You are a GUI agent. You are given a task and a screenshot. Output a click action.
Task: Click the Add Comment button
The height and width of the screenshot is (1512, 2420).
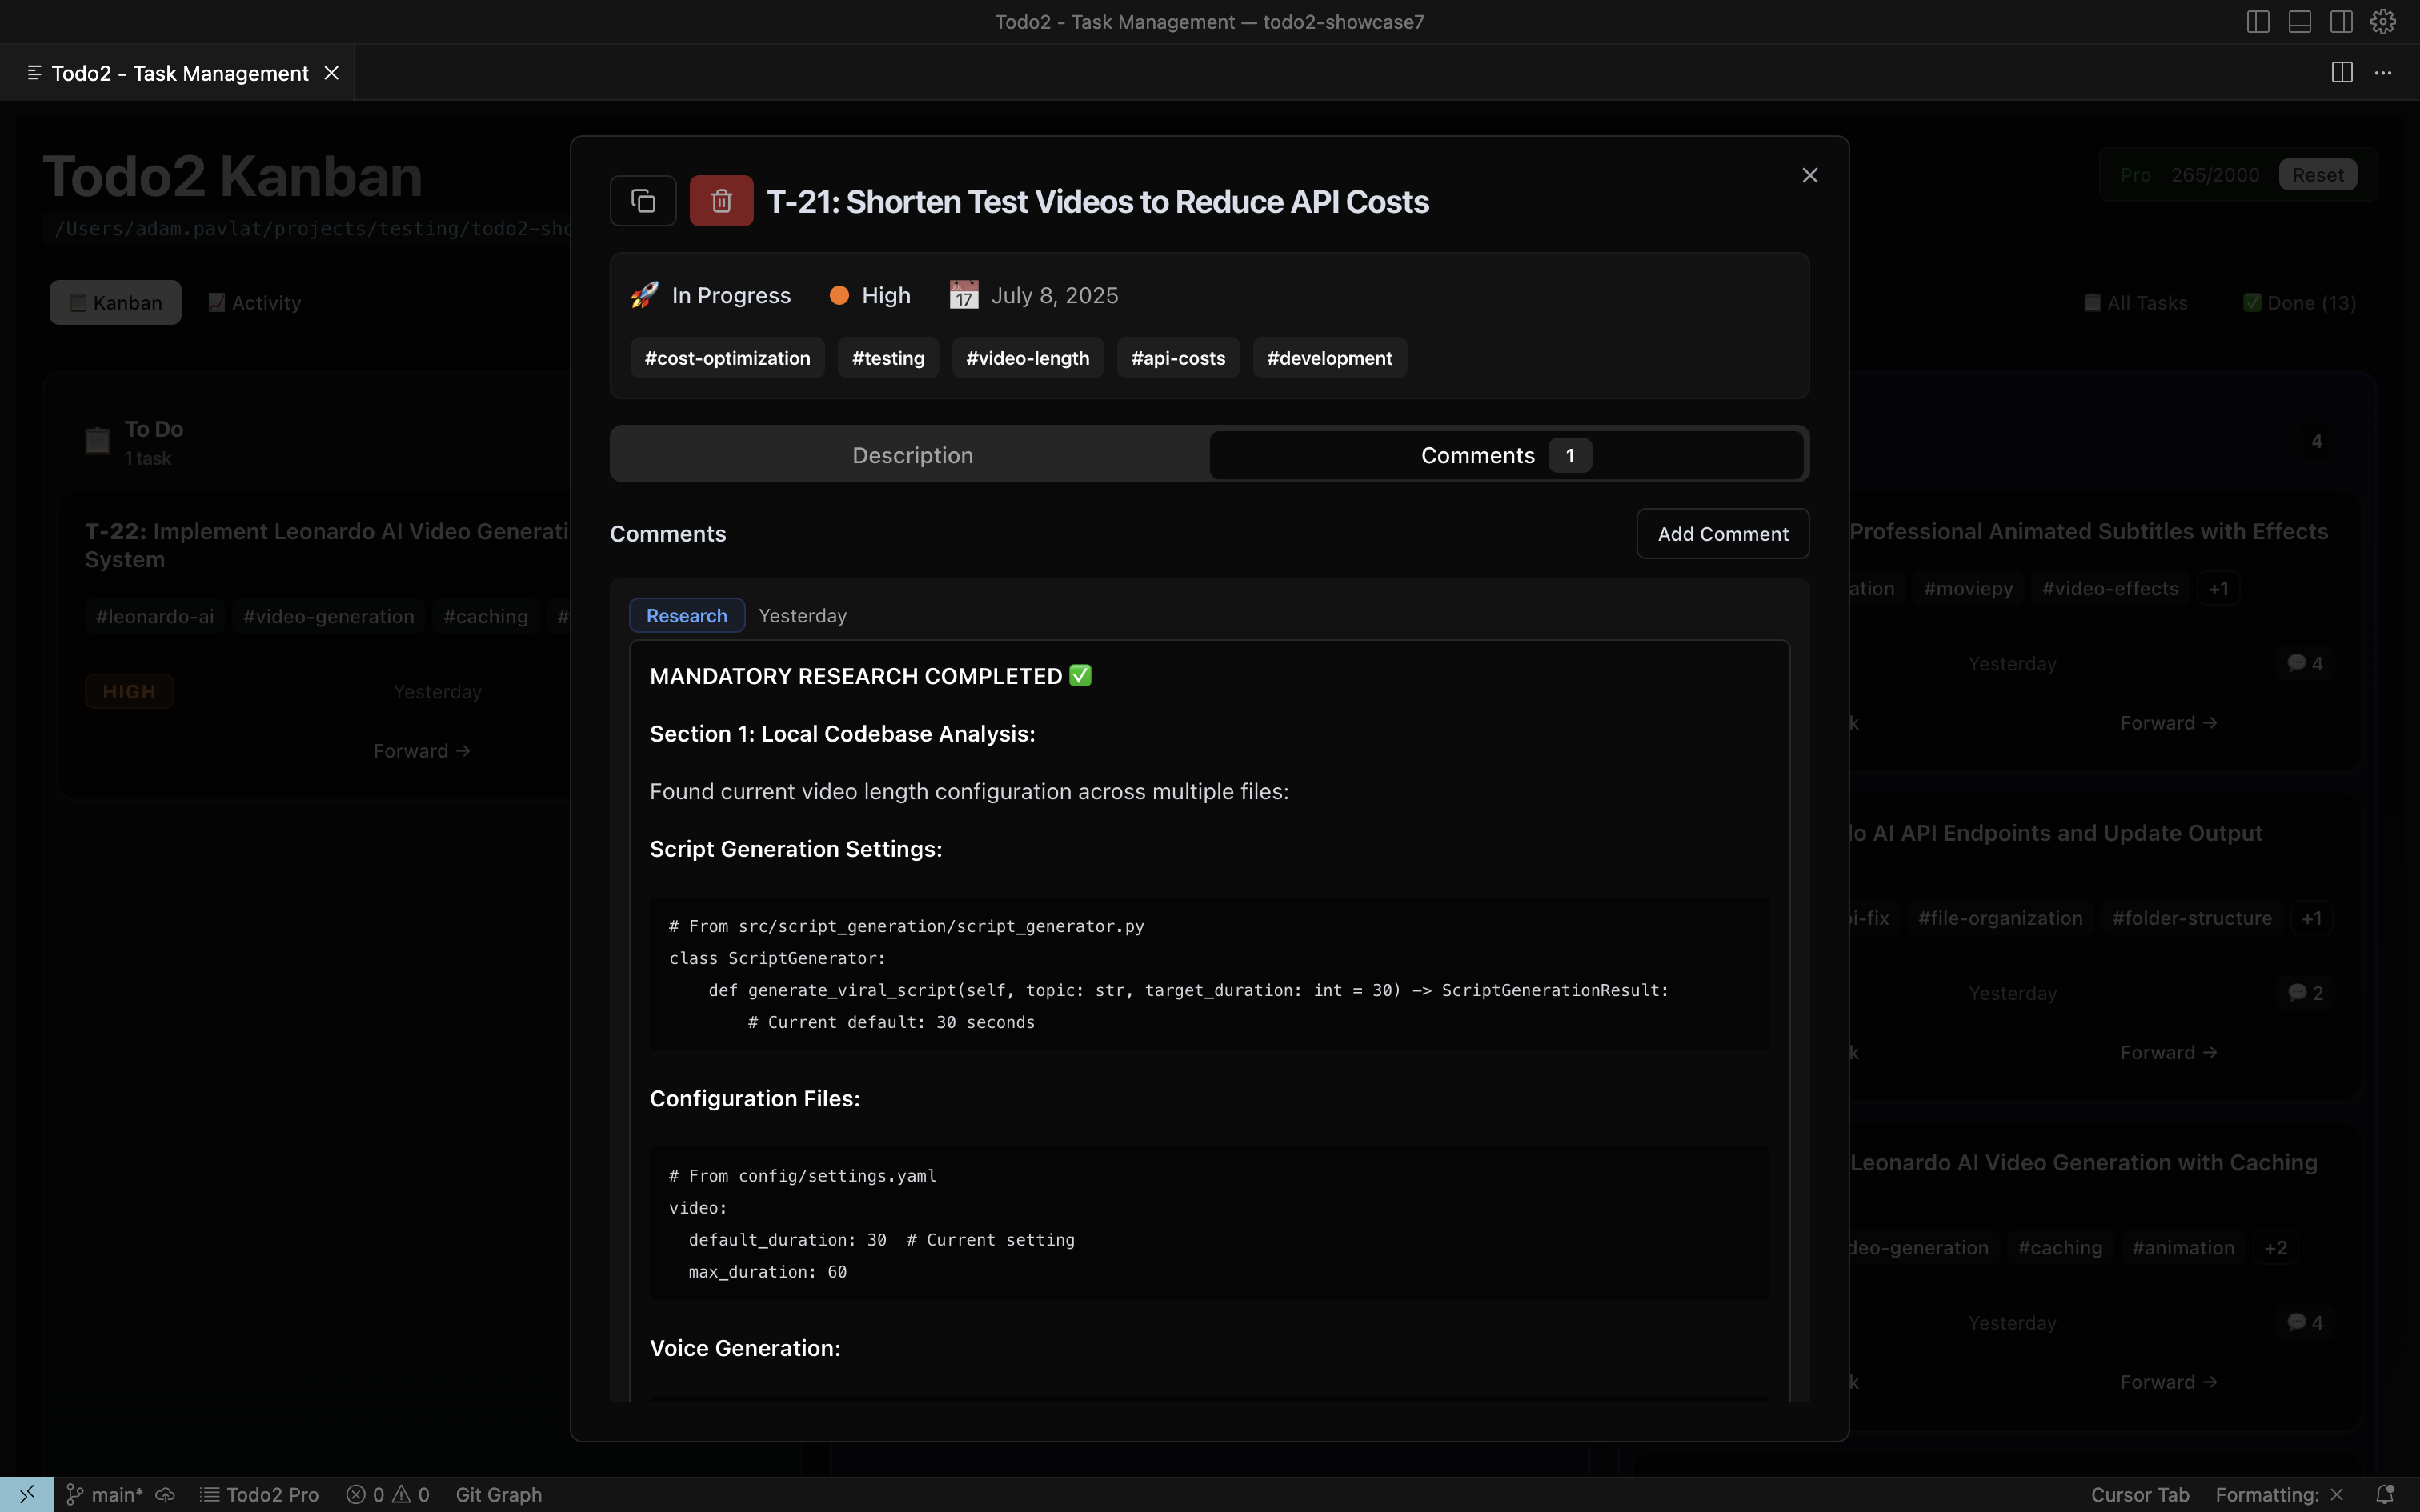point(1722,534)
